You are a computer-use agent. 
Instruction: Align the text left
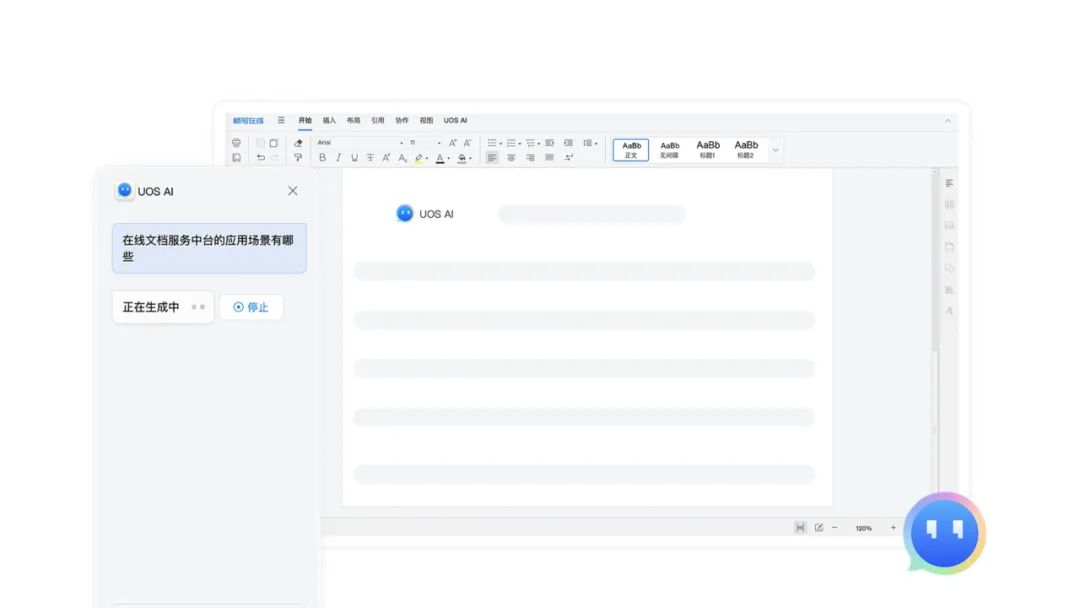coord(492,158)
